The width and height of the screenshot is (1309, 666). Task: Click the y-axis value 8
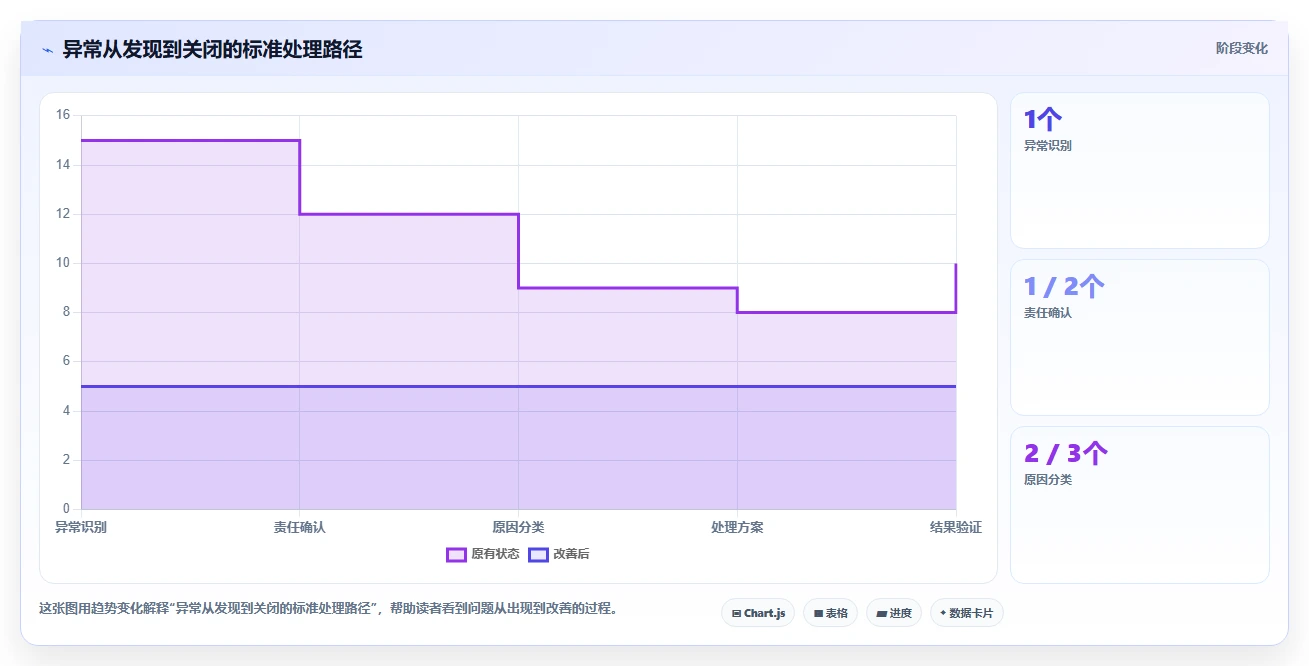pos(66,312)
